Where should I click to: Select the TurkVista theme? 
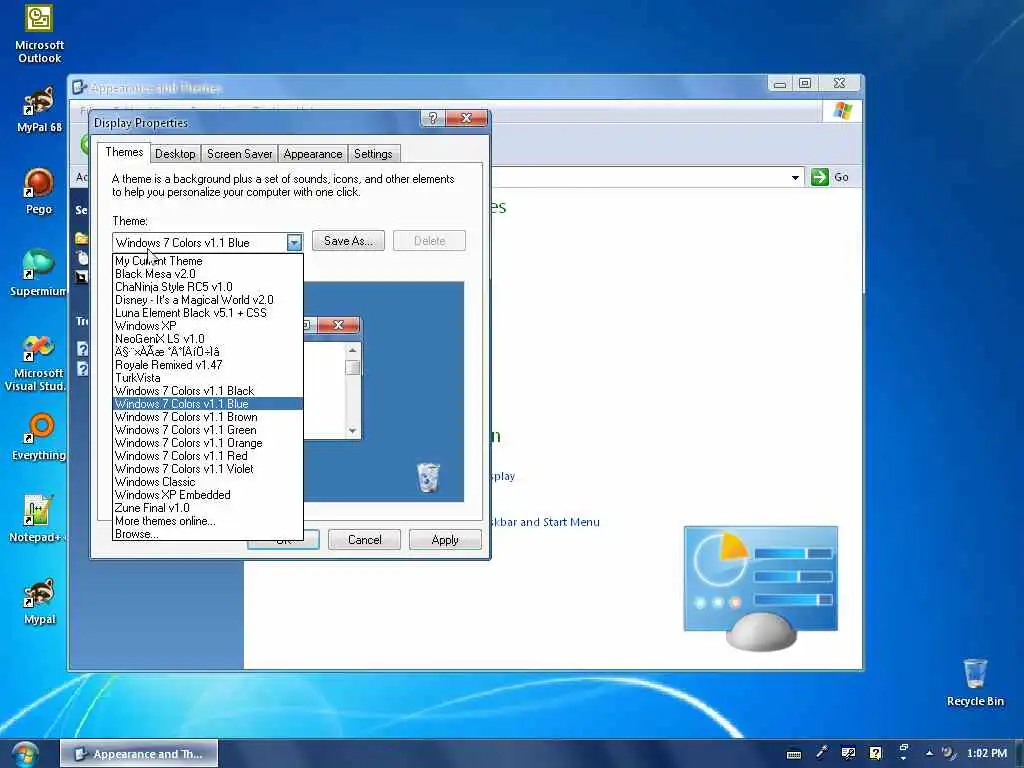click(208, 377)
